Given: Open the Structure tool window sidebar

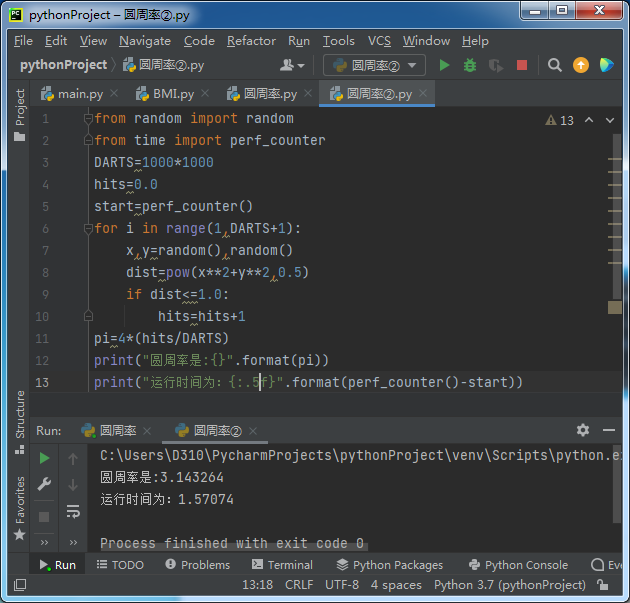Looking at the screenshot, I should click(19, 421).
